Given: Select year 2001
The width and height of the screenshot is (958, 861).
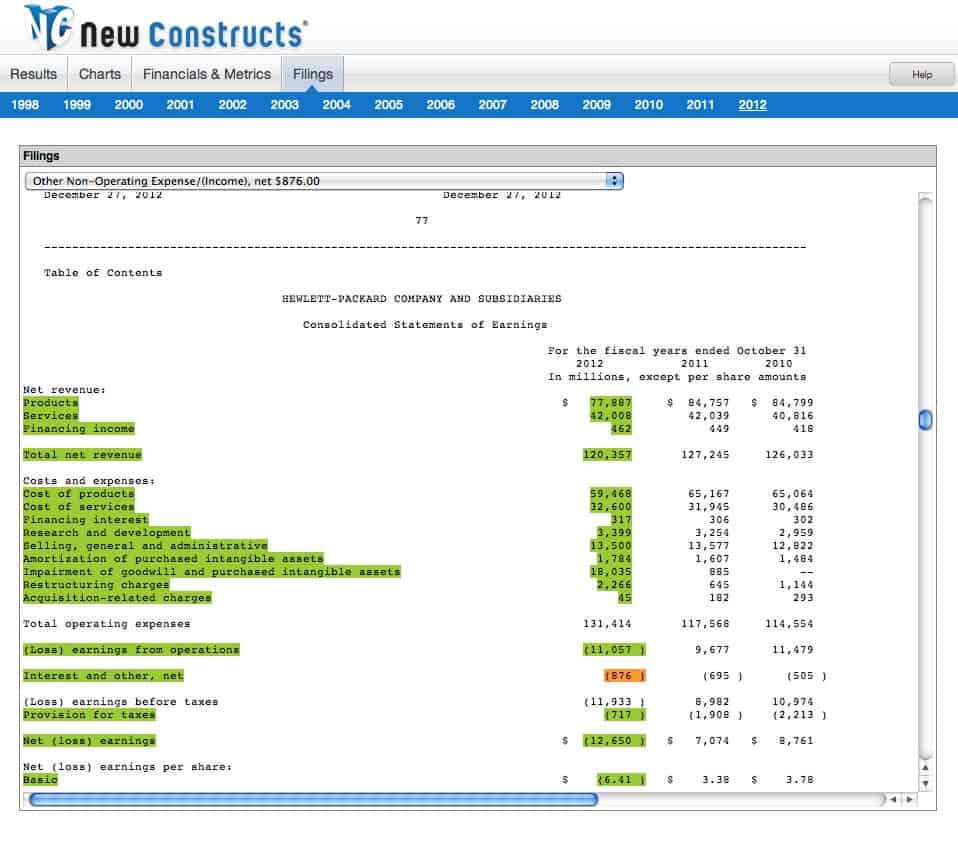Looking at the screenshot, I should 181,104.
